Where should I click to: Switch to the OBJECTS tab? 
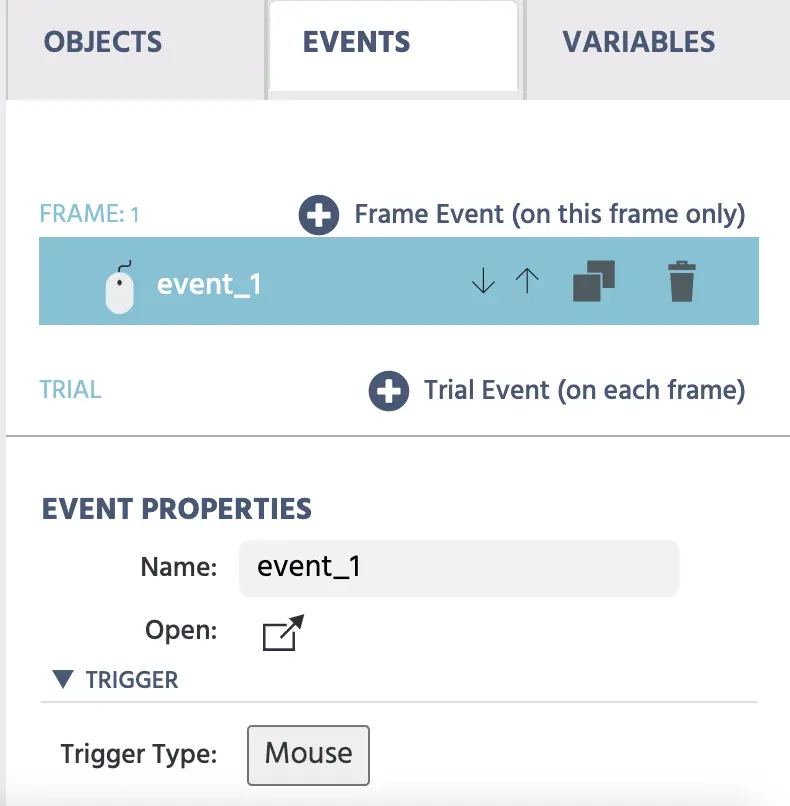(103, 42)
